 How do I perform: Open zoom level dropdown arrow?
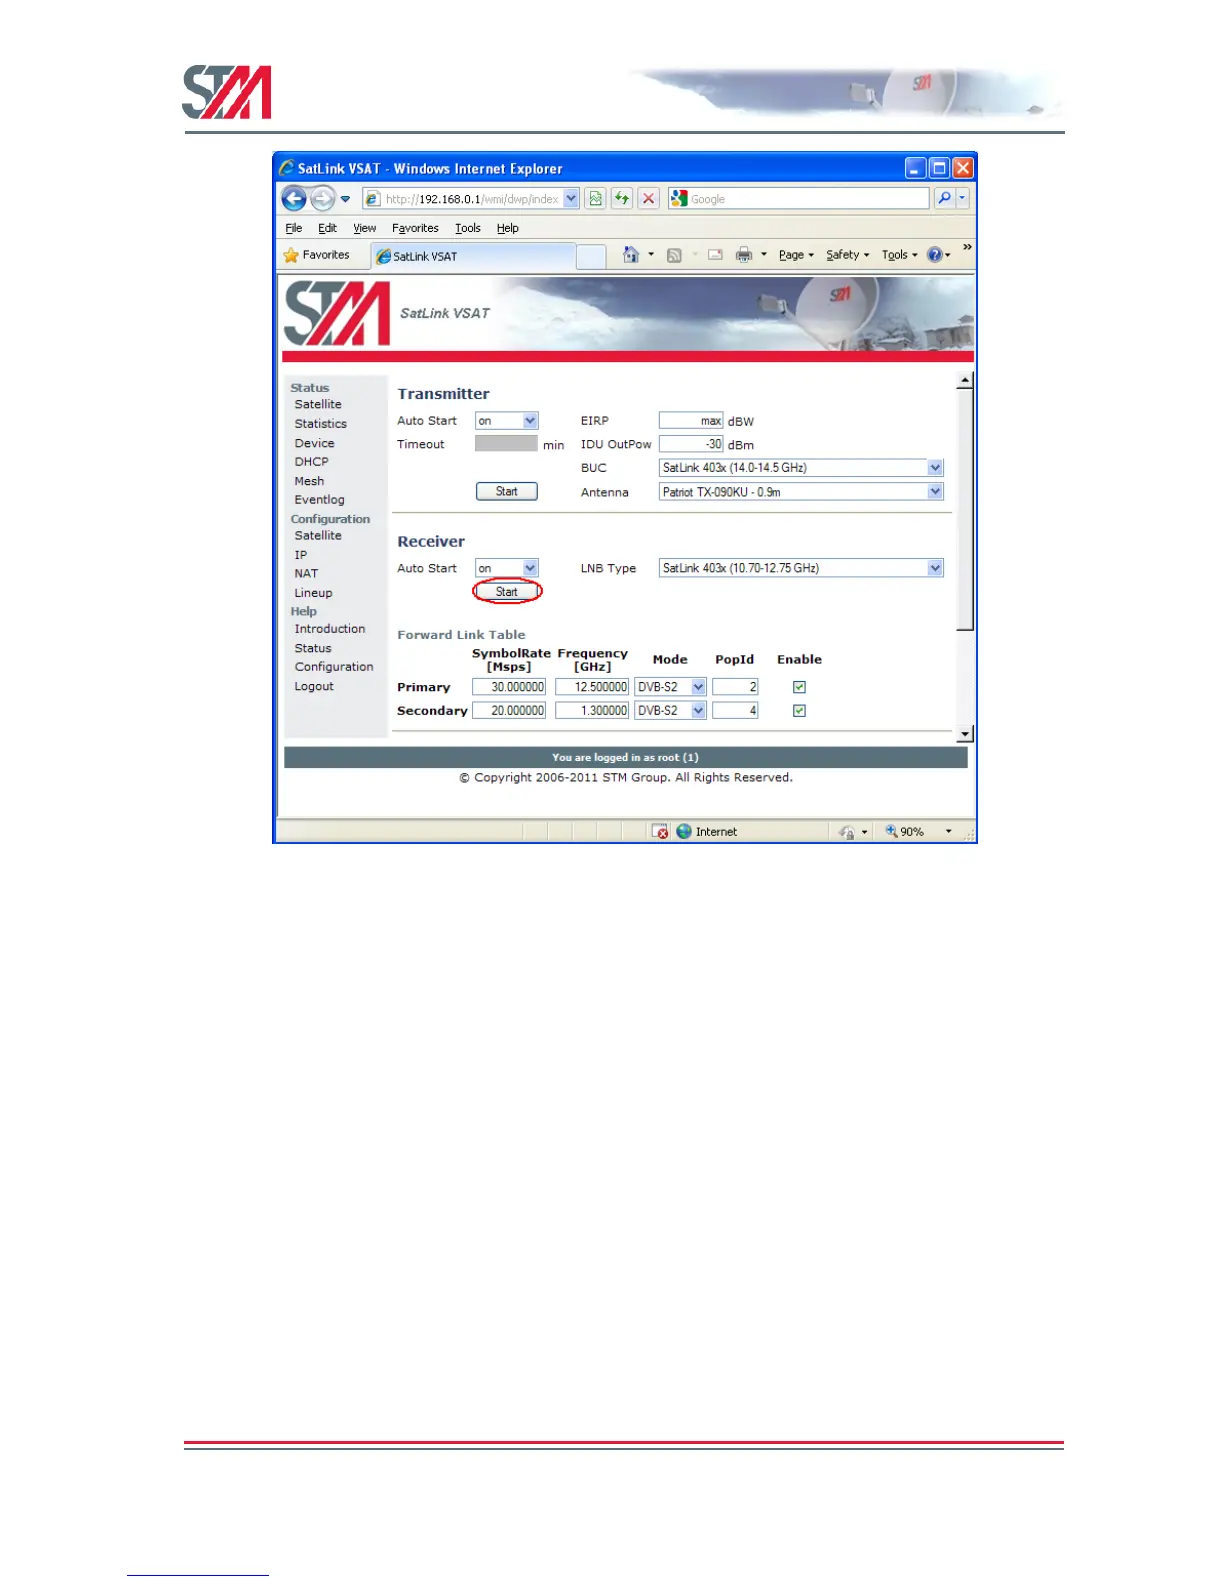click(x=948, y=832)
